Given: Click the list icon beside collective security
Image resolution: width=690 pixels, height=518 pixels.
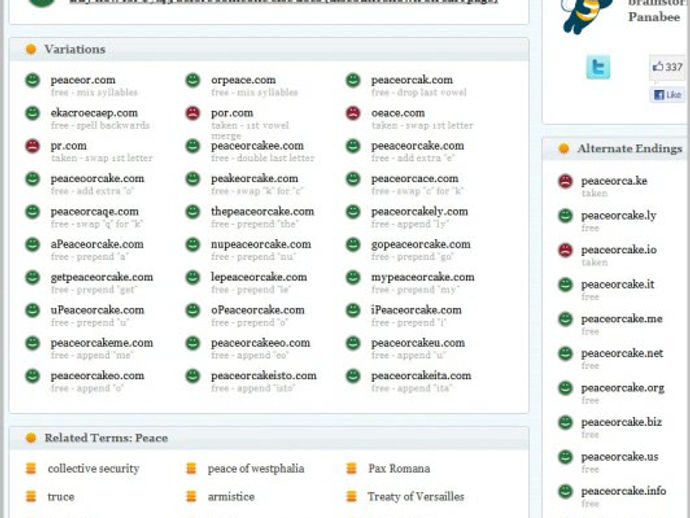Looking at the screenshot, I should 31,468.
